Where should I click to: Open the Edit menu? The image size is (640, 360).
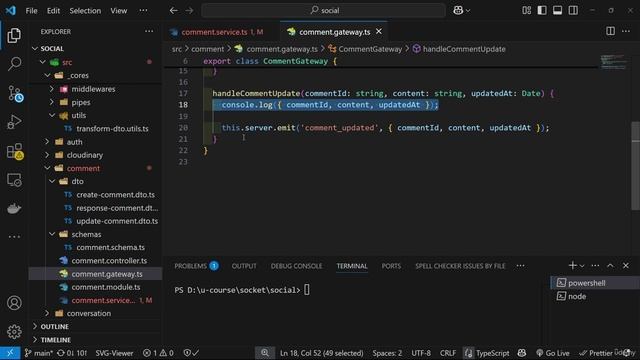pos(53,11)
